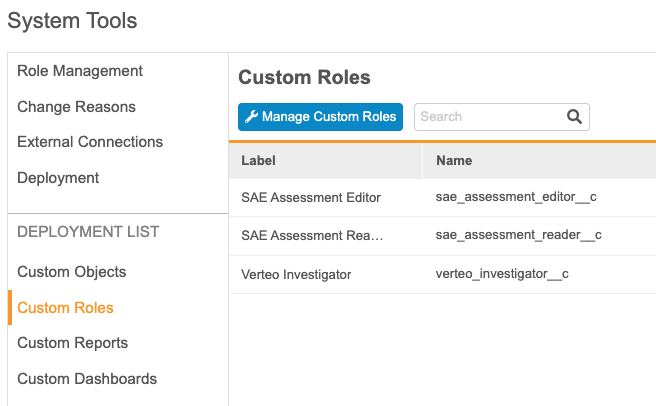Click the verteo_investigator__c name cell
The image size is (656, 406).
pos(502,274)
